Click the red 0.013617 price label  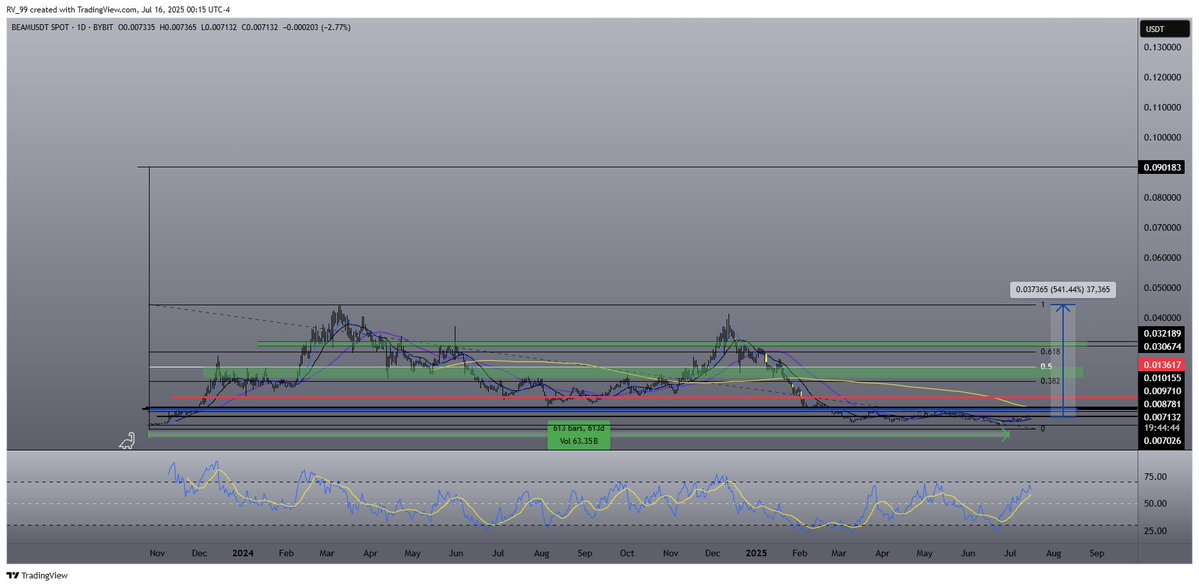(x=1160, y=365)
